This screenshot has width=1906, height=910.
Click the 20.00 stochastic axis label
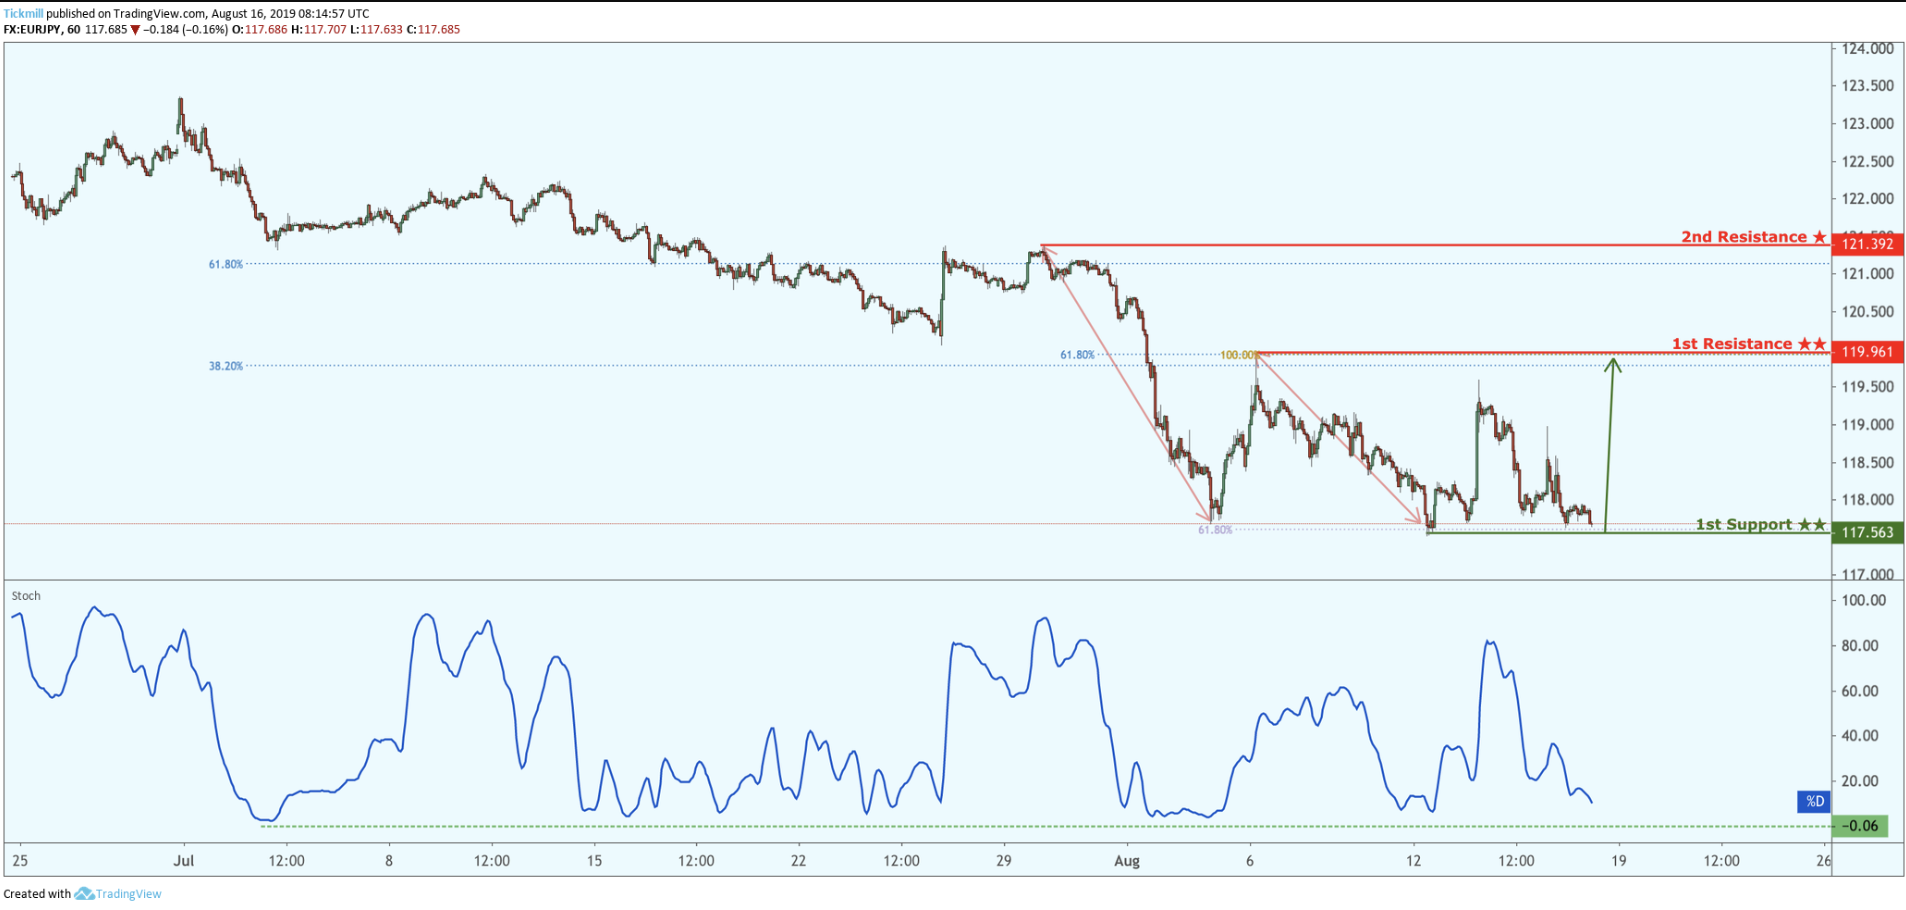1860,781
